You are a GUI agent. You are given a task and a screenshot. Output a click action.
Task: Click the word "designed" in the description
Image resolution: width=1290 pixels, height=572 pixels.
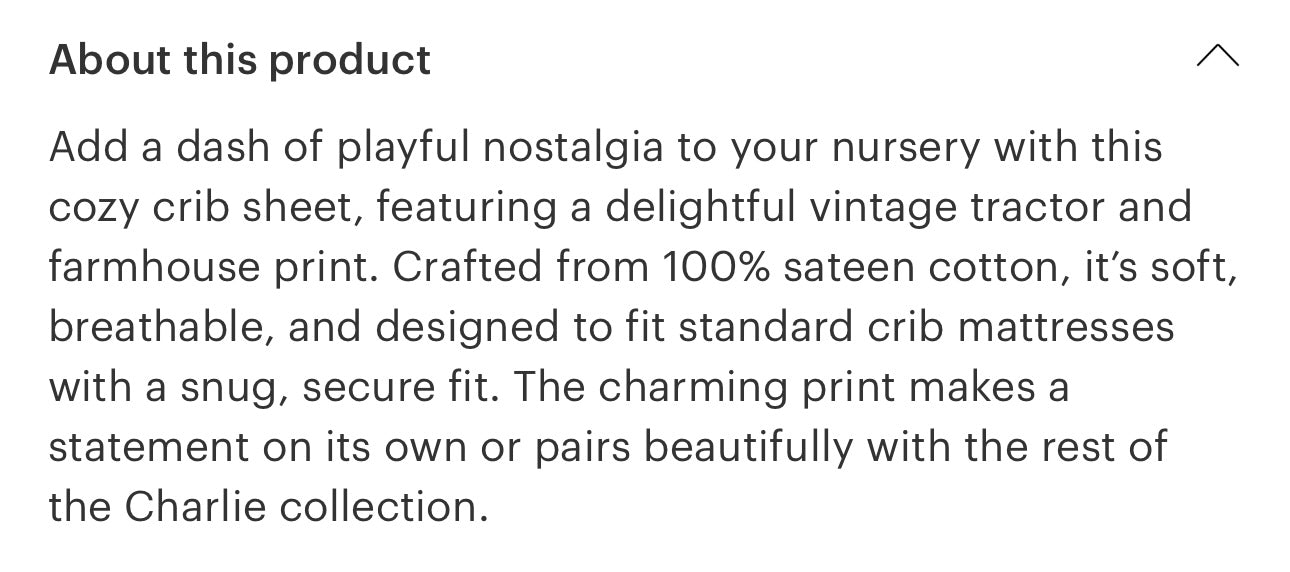(462, 328)
